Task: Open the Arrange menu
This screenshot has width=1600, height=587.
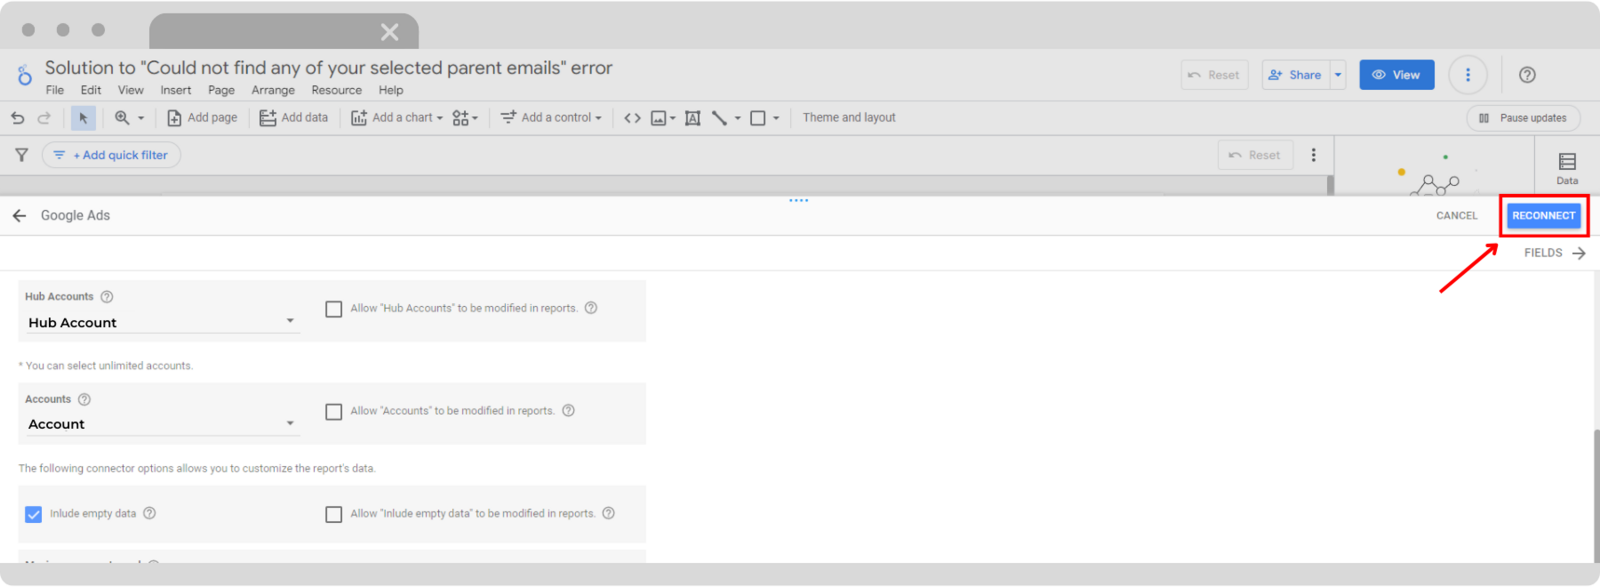Action: pos(273,90)
